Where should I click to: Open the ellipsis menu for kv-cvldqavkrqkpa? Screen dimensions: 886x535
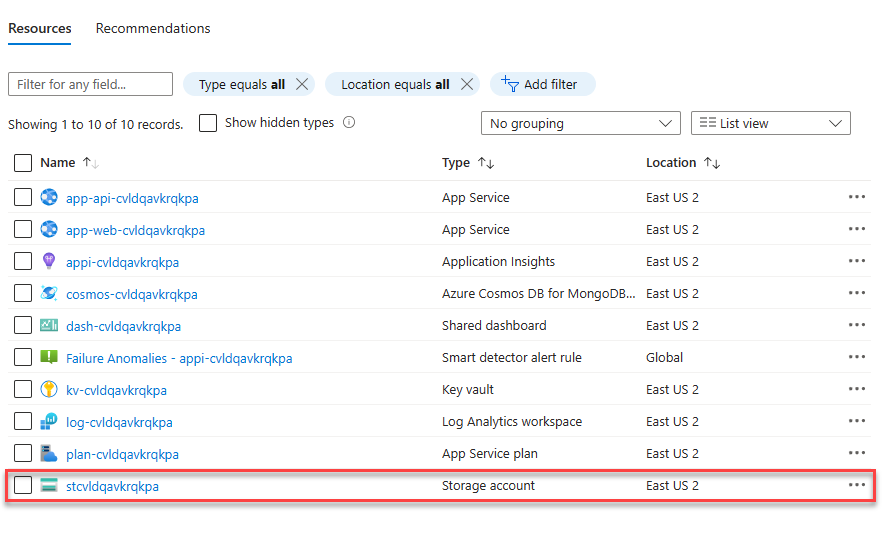857,389
